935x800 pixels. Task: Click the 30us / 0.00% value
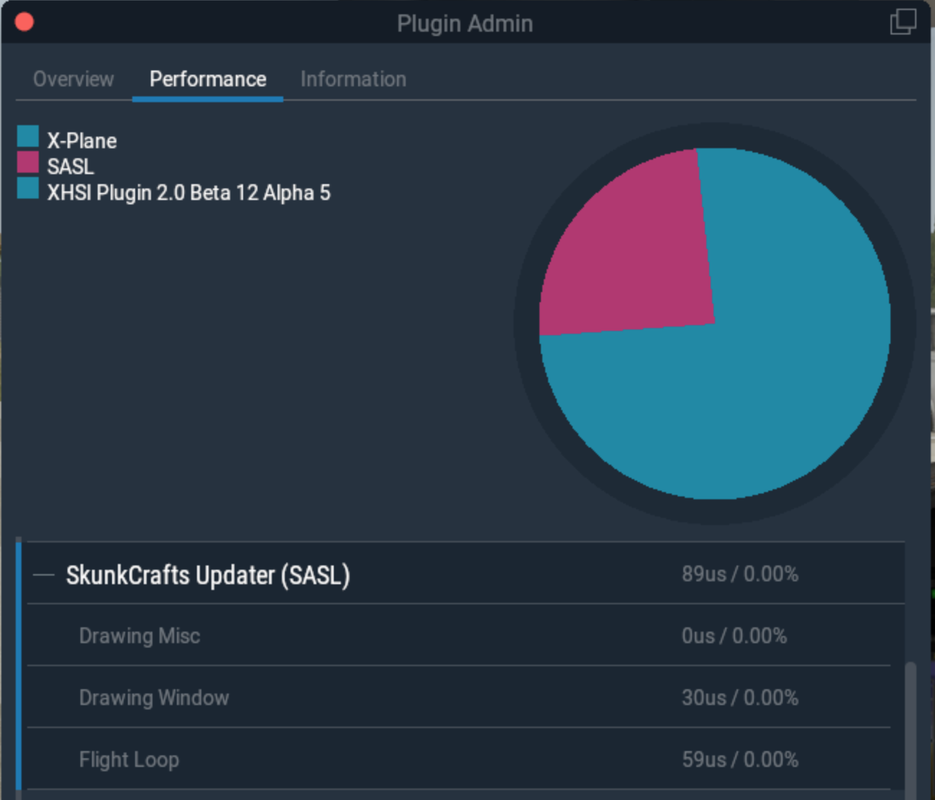pos(740,698)
